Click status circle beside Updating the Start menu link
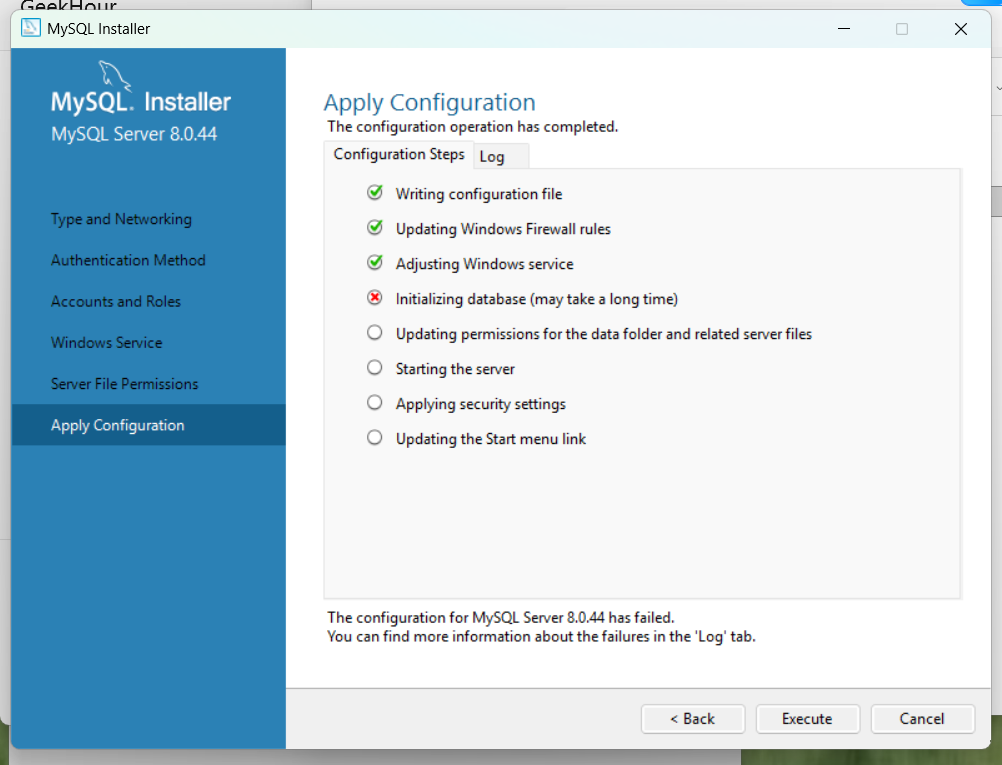The image size is (1002, 765). coord(375,438)
